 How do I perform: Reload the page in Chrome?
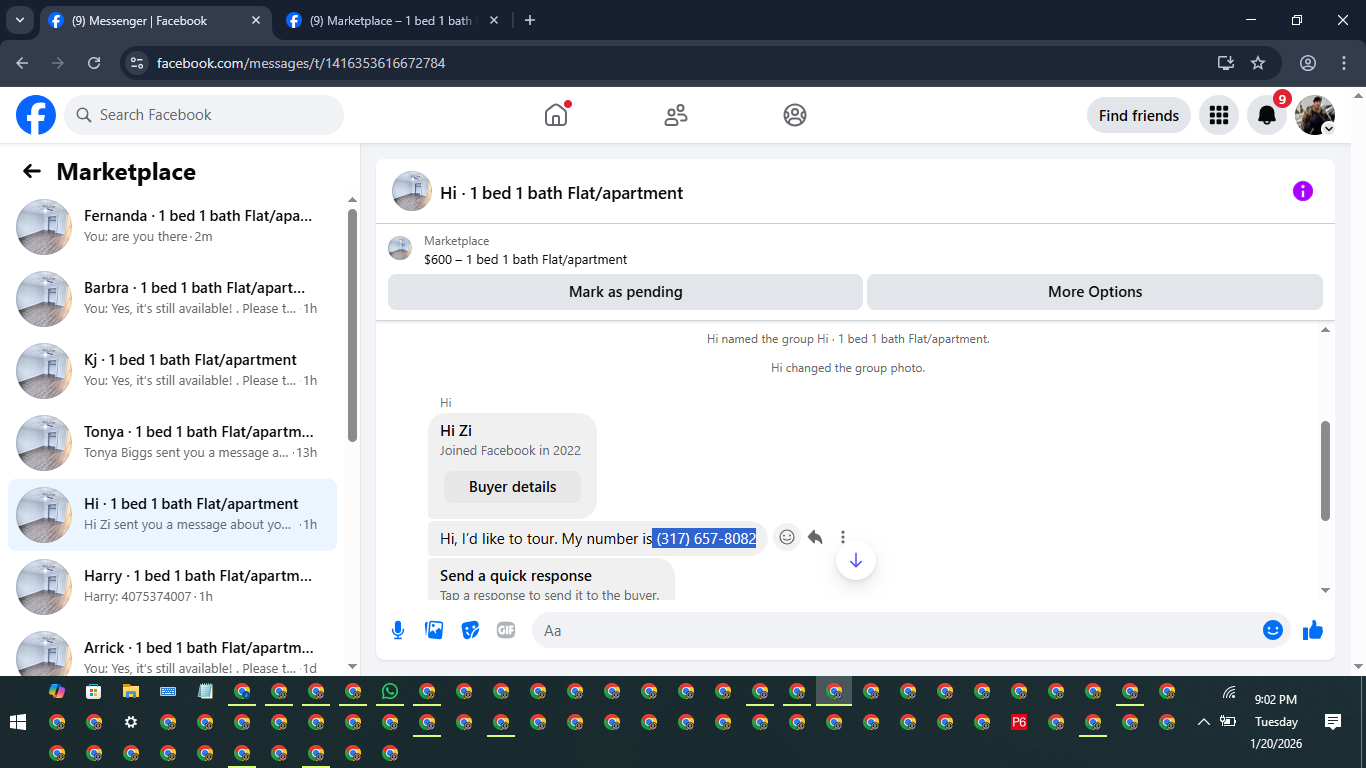[x=94, y=63]
